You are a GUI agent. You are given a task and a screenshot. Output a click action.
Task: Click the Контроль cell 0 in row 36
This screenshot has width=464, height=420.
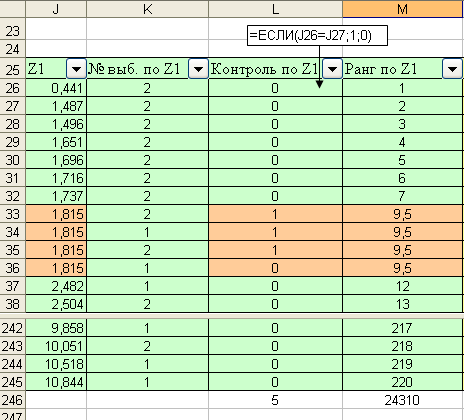coord(275,268)
